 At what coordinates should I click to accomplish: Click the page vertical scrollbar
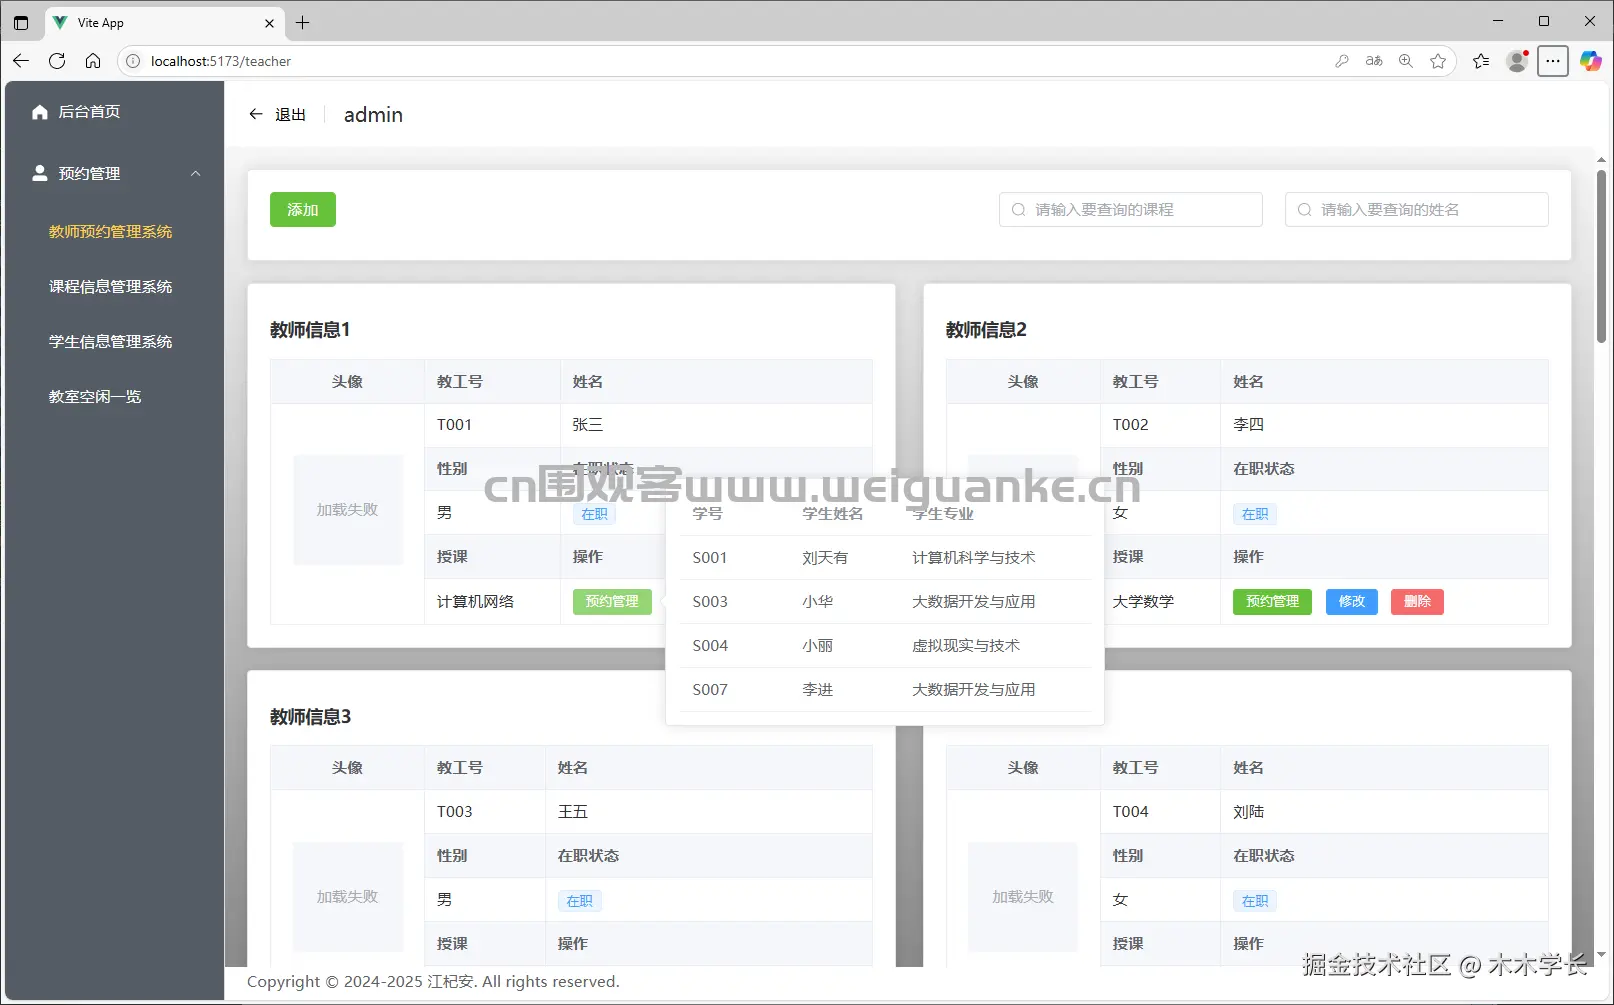click(x=1601, y=257)
